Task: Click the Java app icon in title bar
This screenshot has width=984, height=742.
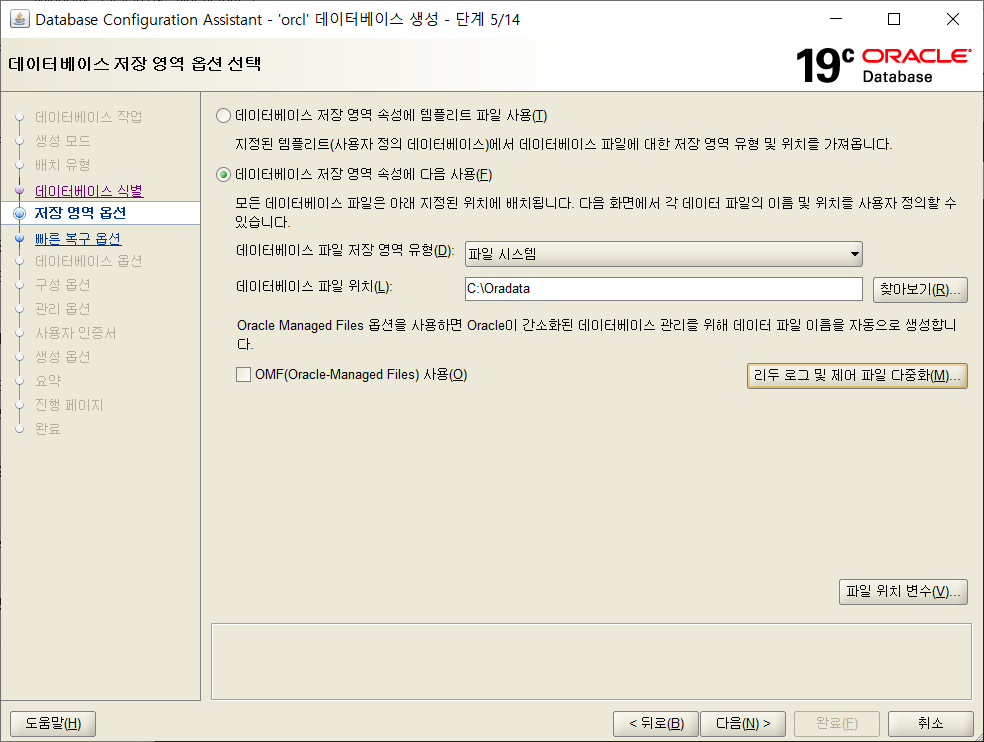Action: click(x=19, y=19)
